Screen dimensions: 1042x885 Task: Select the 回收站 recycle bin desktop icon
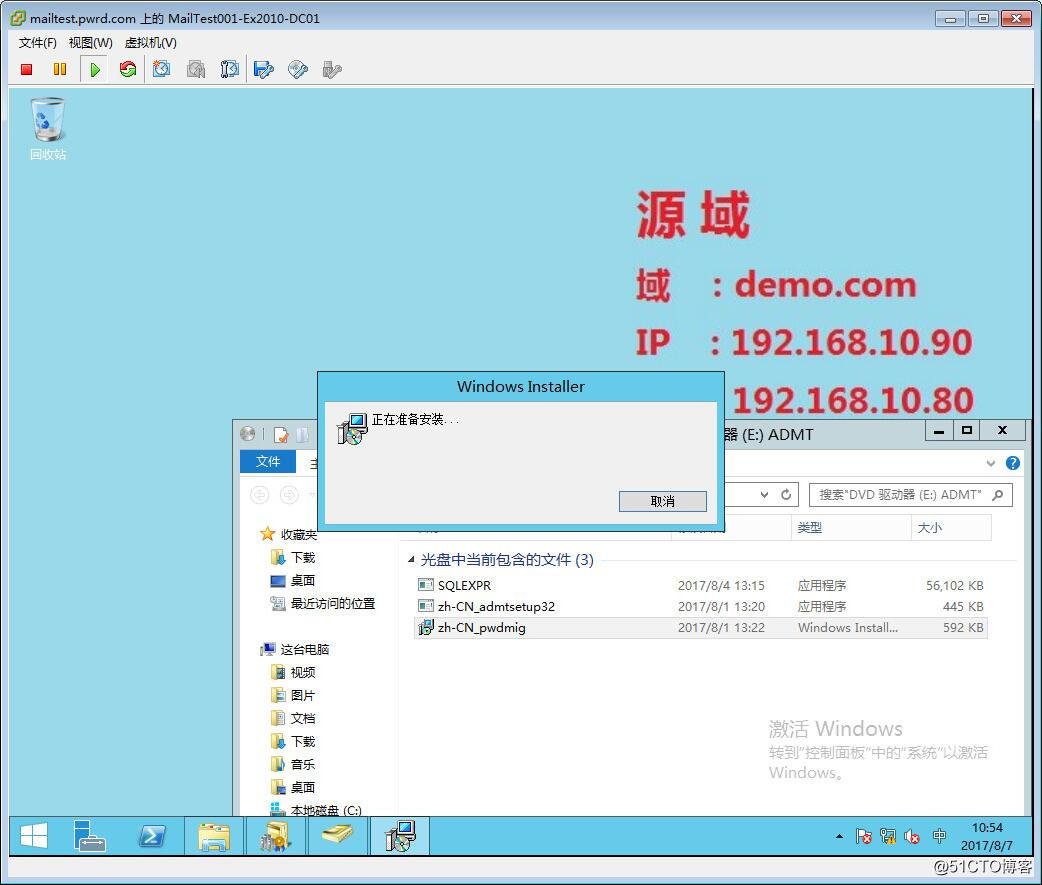[48, 129]
